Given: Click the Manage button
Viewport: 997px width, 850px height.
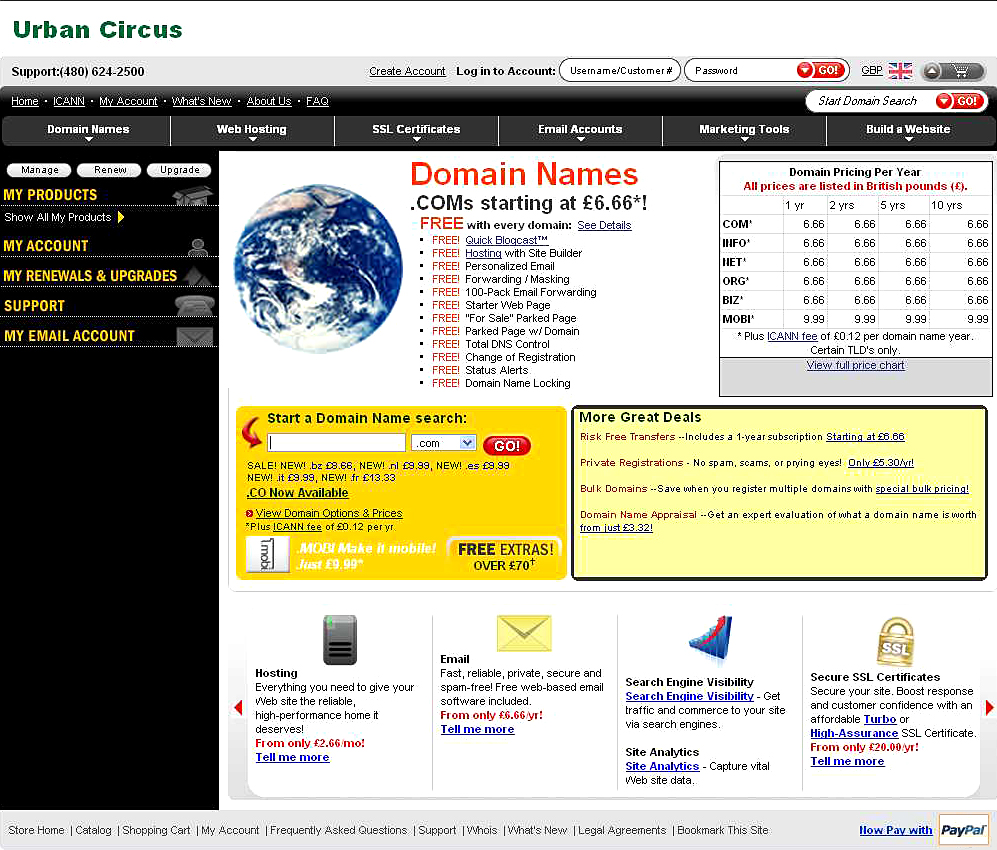Looking at the screenshot, I should point(39,170).
